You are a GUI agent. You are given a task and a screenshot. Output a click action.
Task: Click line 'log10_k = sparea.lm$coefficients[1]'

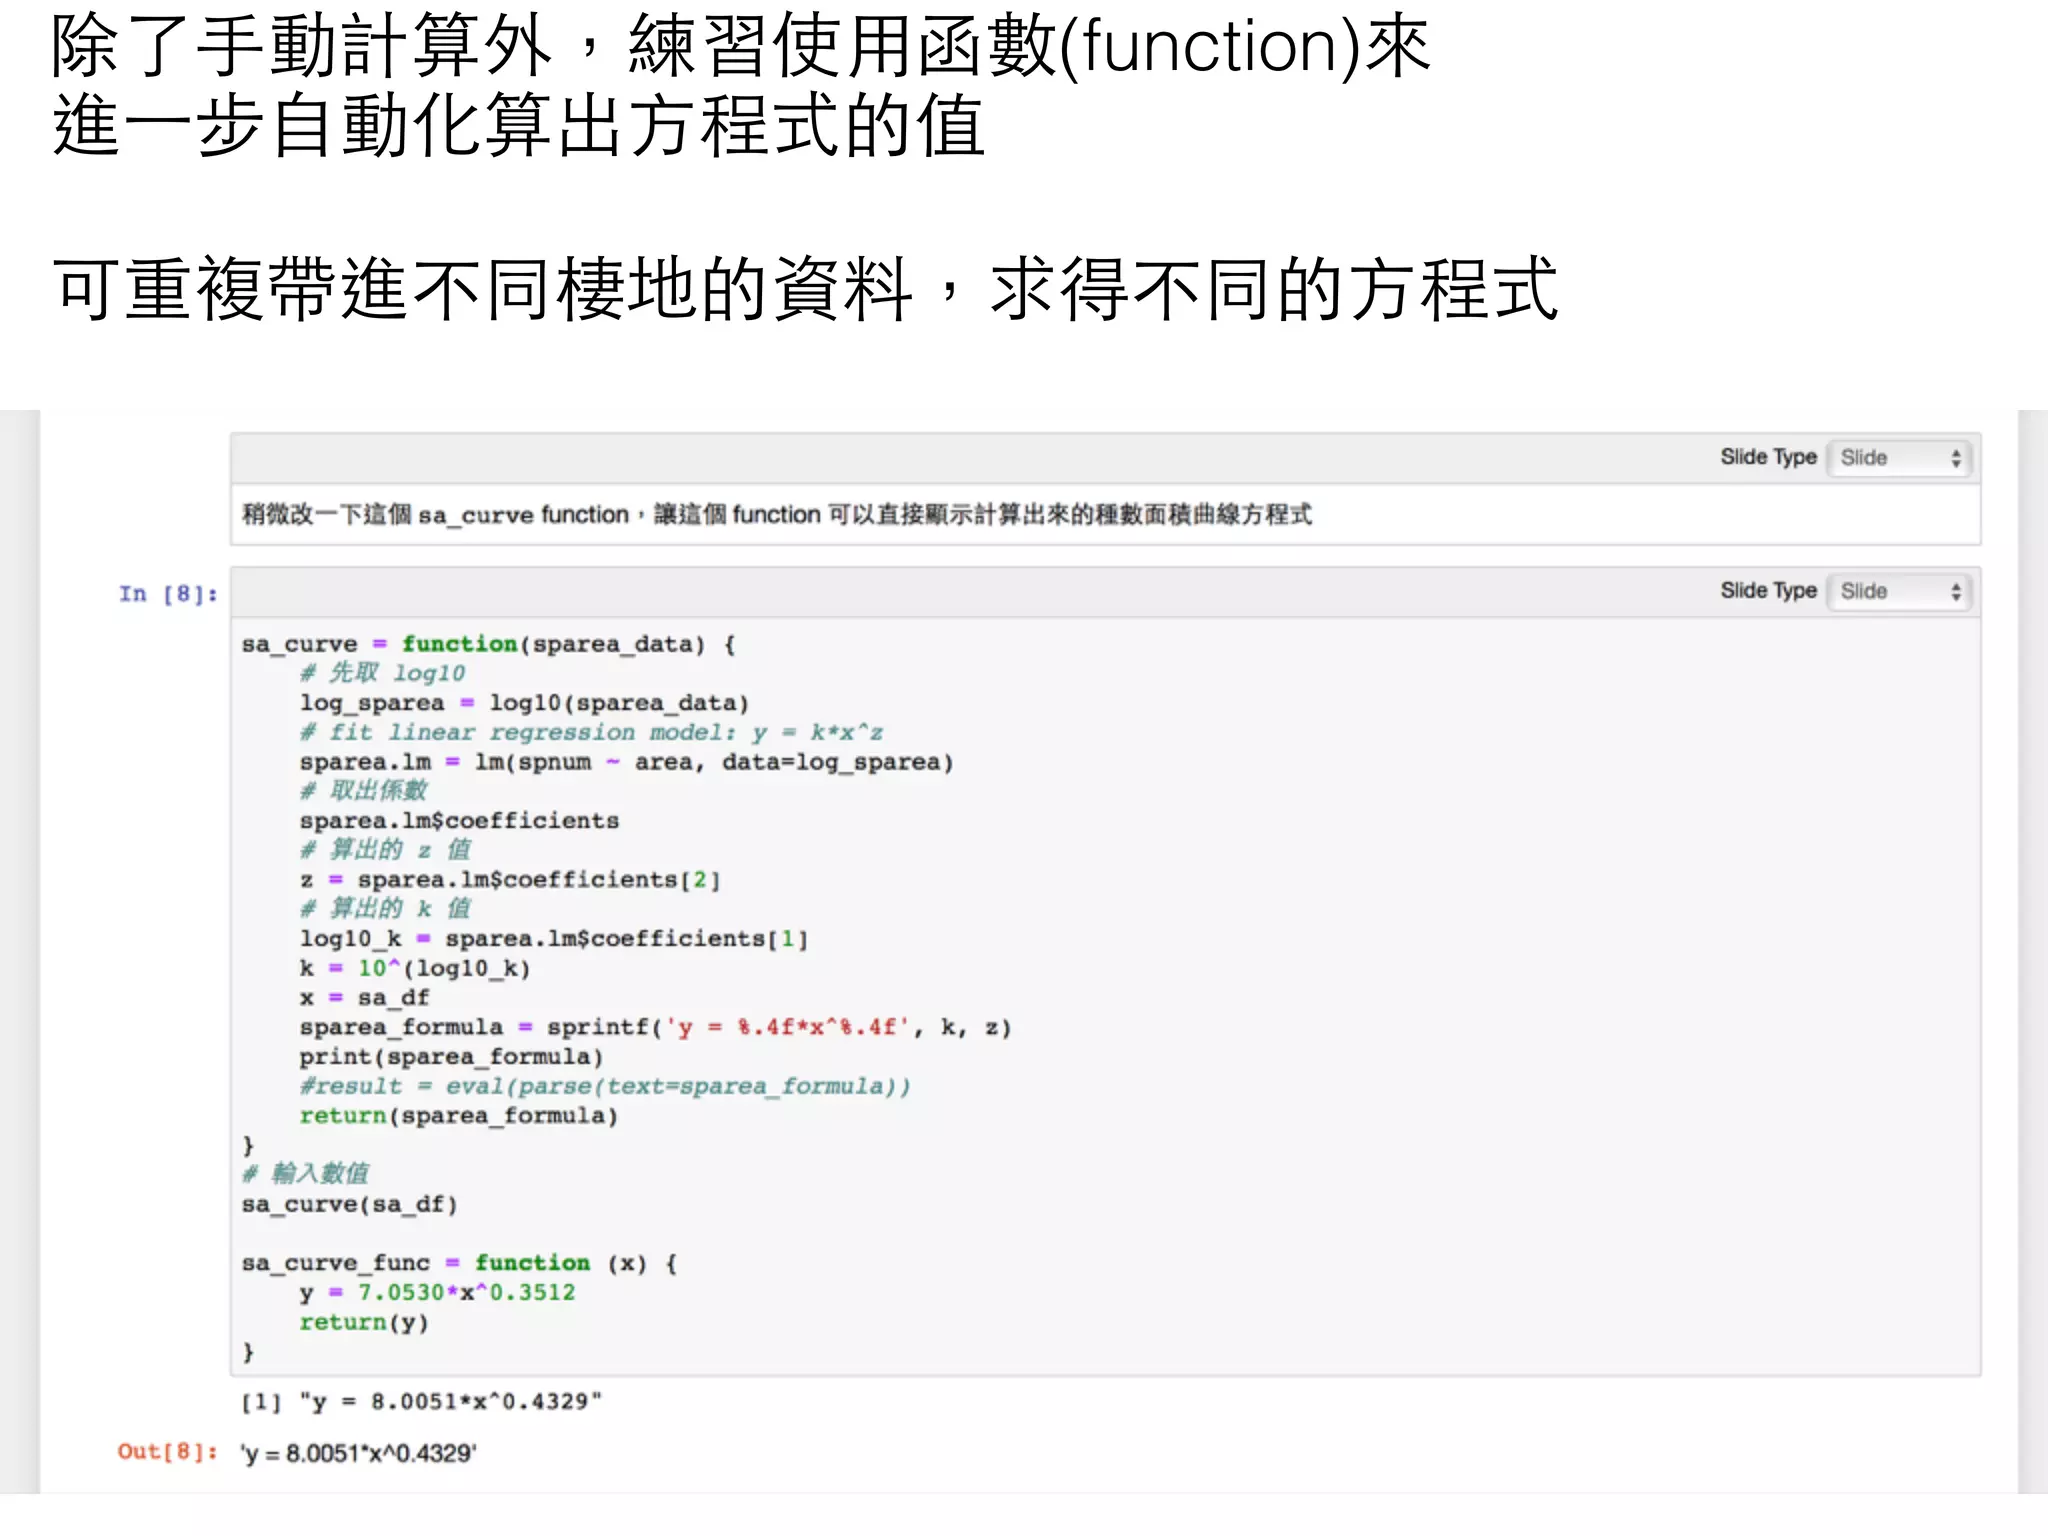click(x=553, y=939)
